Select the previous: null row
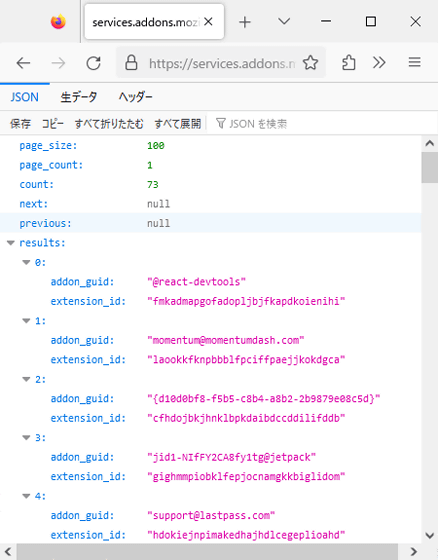438x560 pixels. (211, 223)
